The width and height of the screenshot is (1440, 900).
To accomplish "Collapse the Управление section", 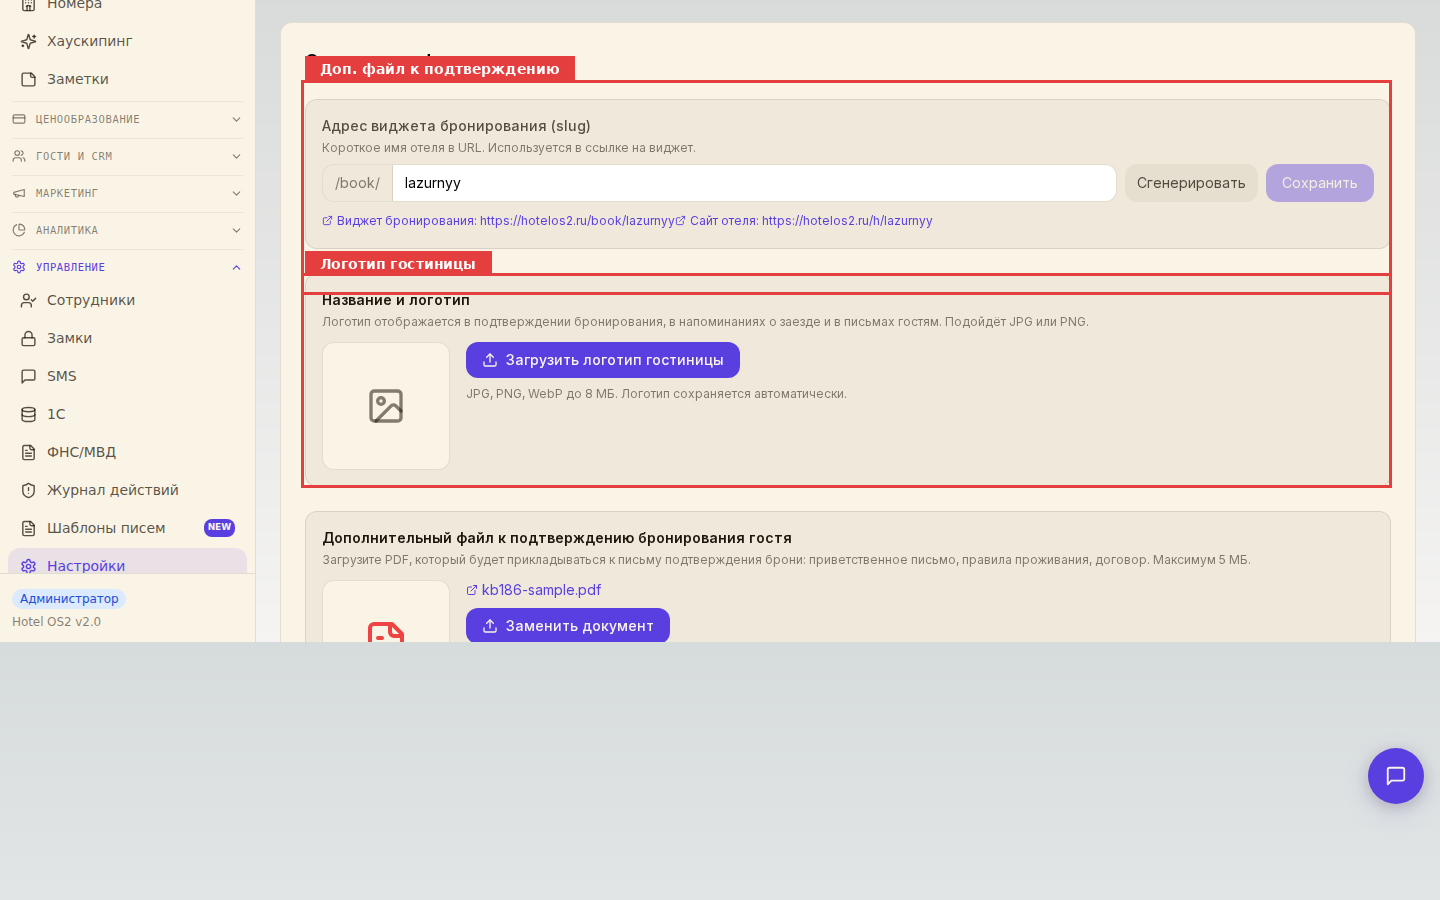I will tap(127, 267).
